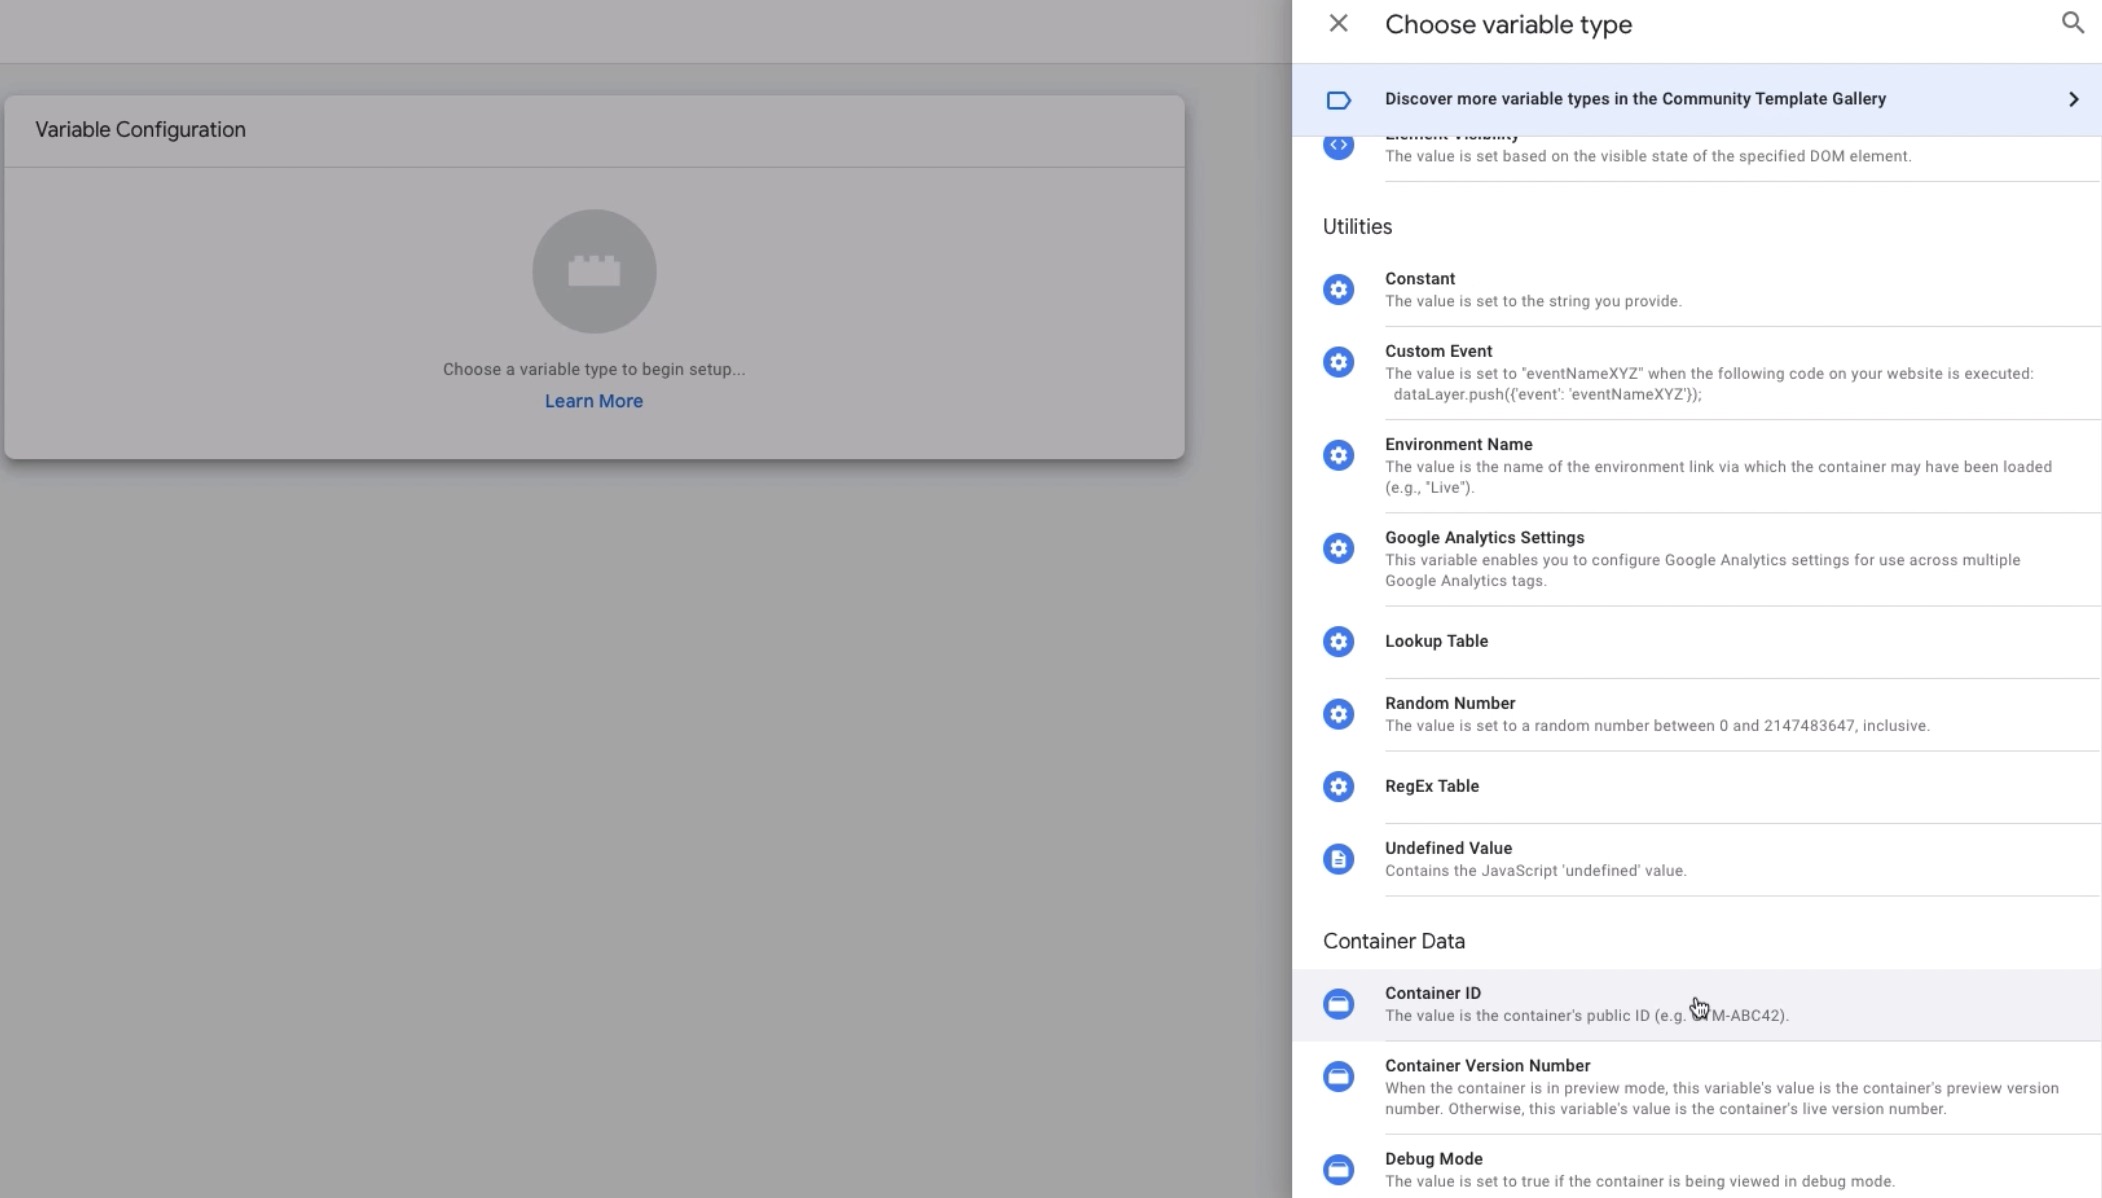2102x1198 pixels.
Task: Click the Community Template Gallery tag icon
Action: pyautogui.click(x=1338, y=100)
